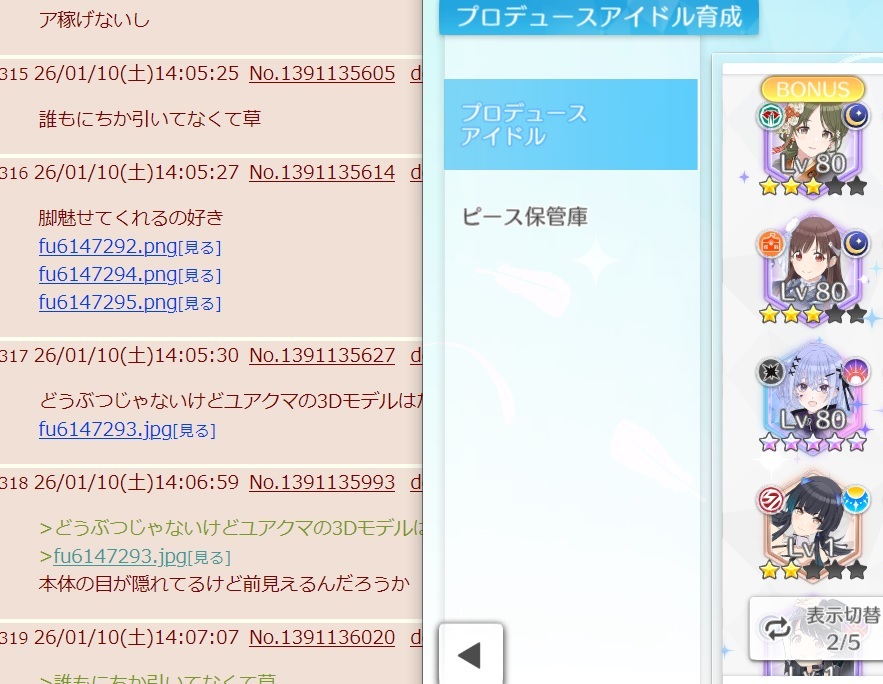This screenshot has height=684, width=883.
Task: Click the red emblem icon on black-haired idol
Action: [770, 500]
